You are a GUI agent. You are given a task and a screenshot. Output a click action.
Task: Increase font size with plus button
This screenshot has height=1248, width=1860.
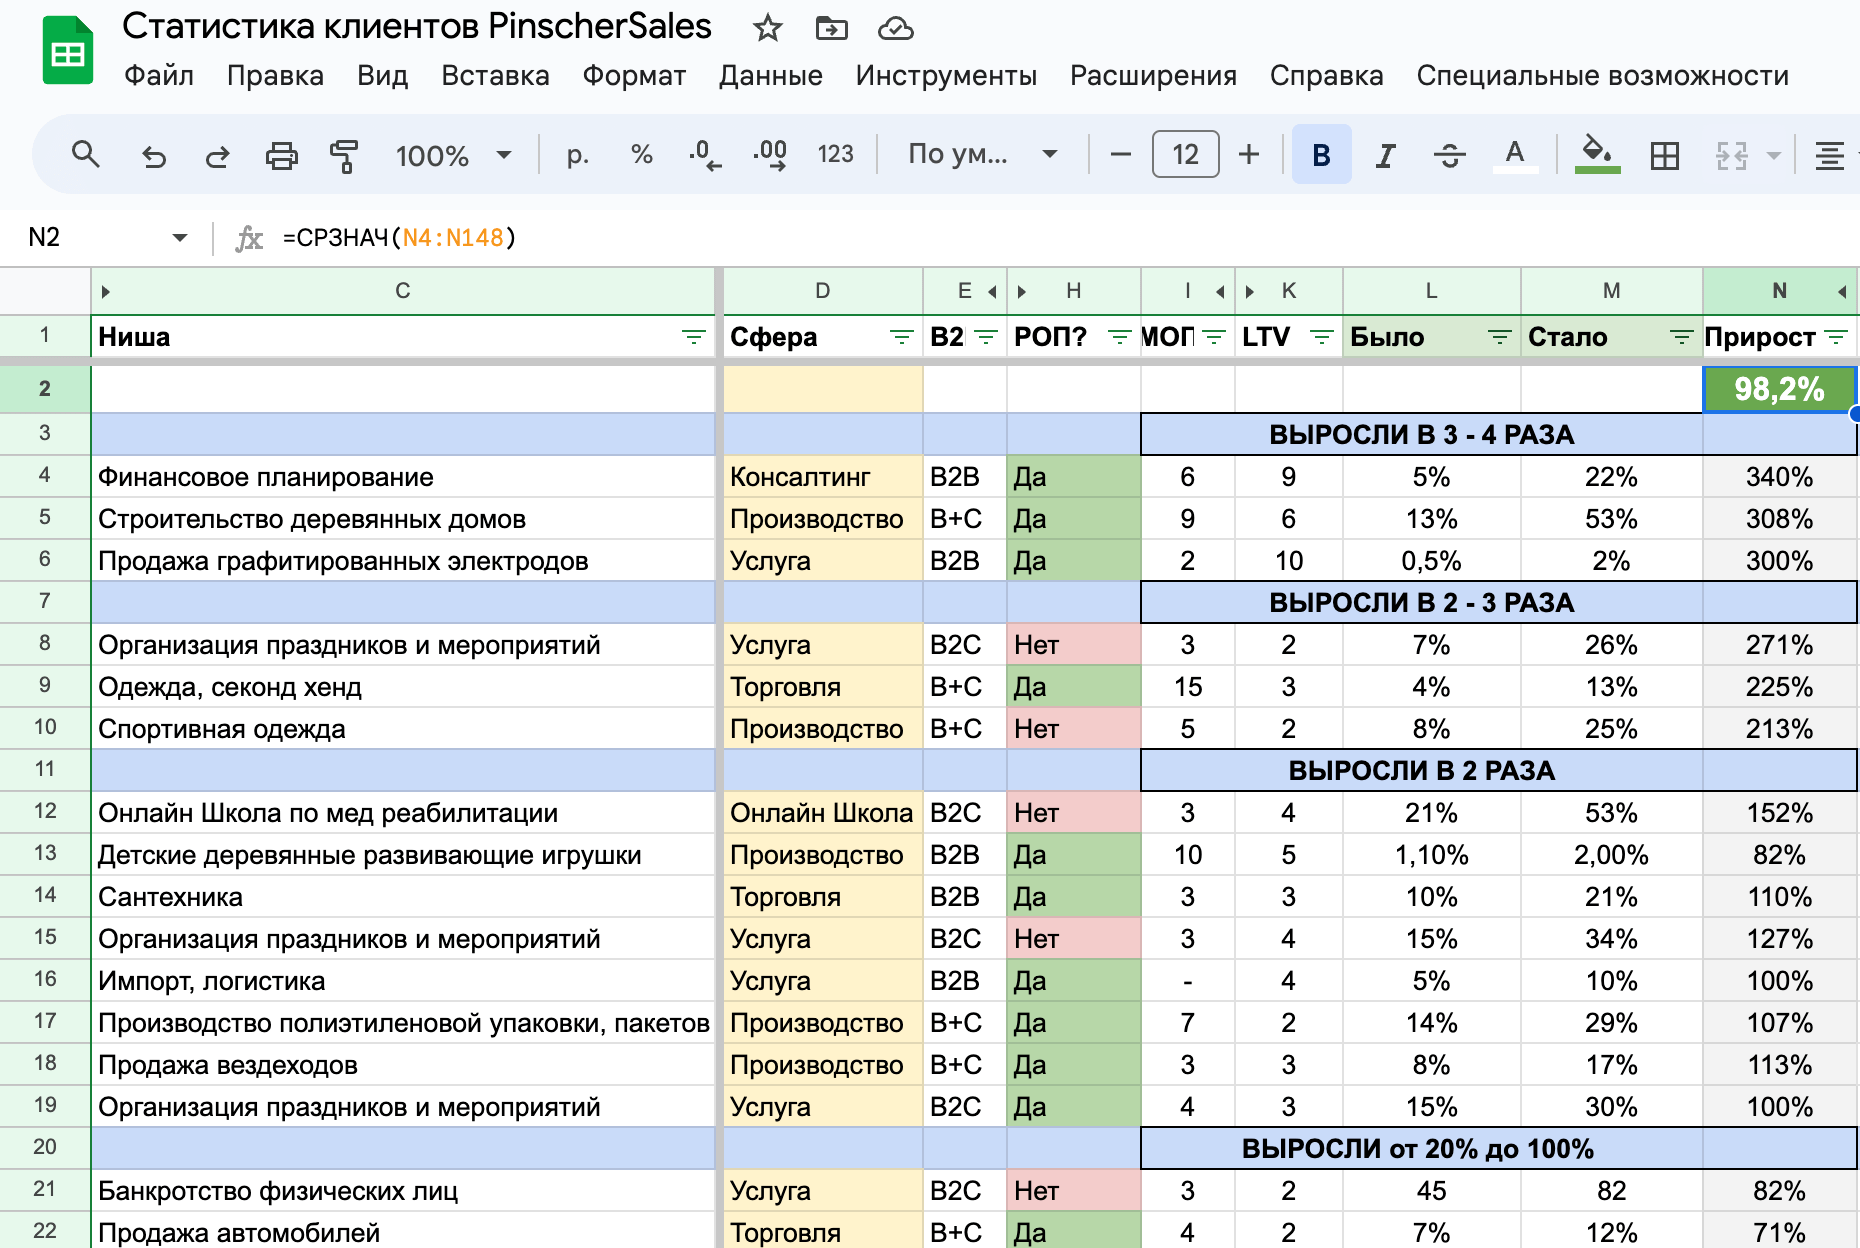1248,154
